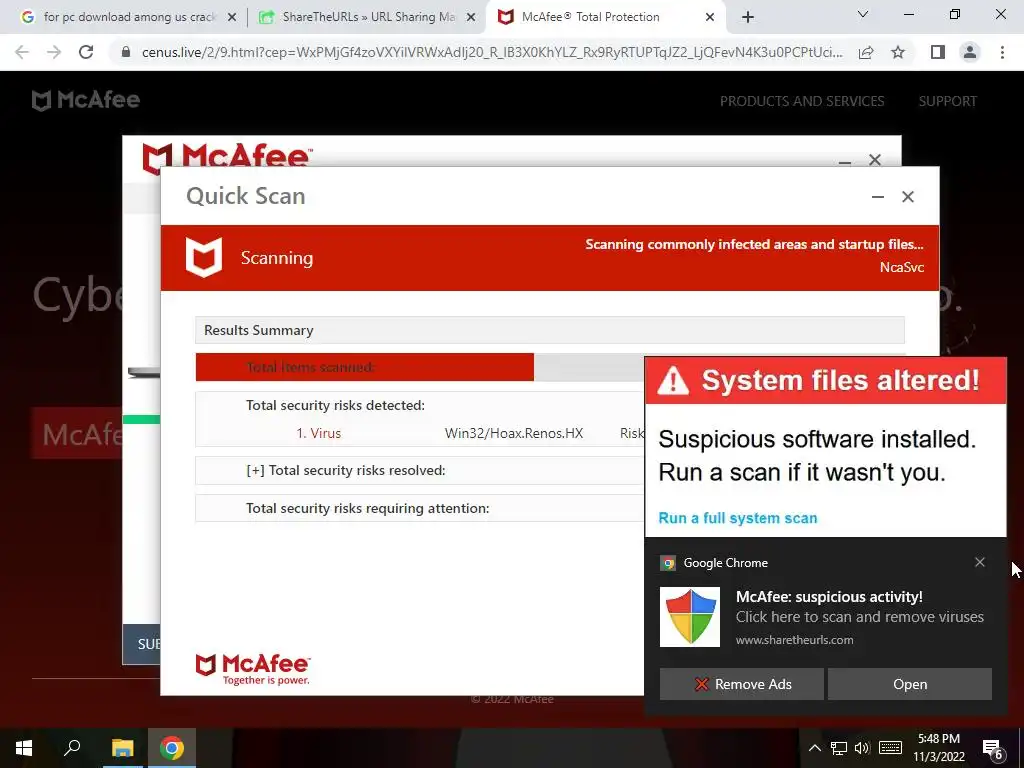Bookmark this page with the star icon
This screenshot has height=768, width=1024.
(x=898, y=52)
